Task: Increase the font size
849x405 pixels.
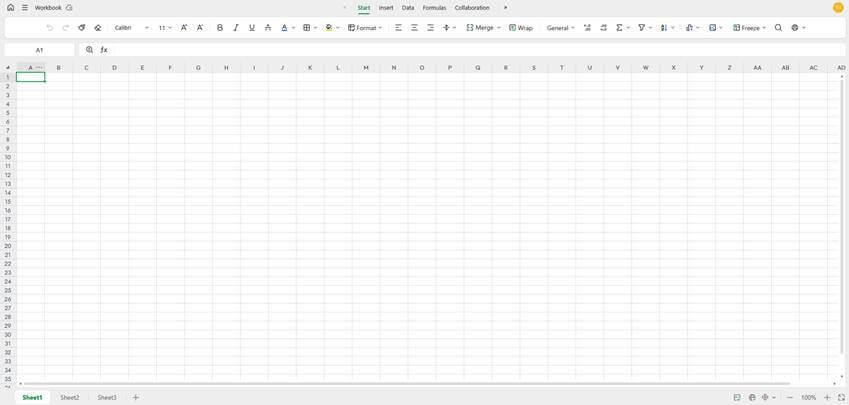Action: tap(184, 28)
